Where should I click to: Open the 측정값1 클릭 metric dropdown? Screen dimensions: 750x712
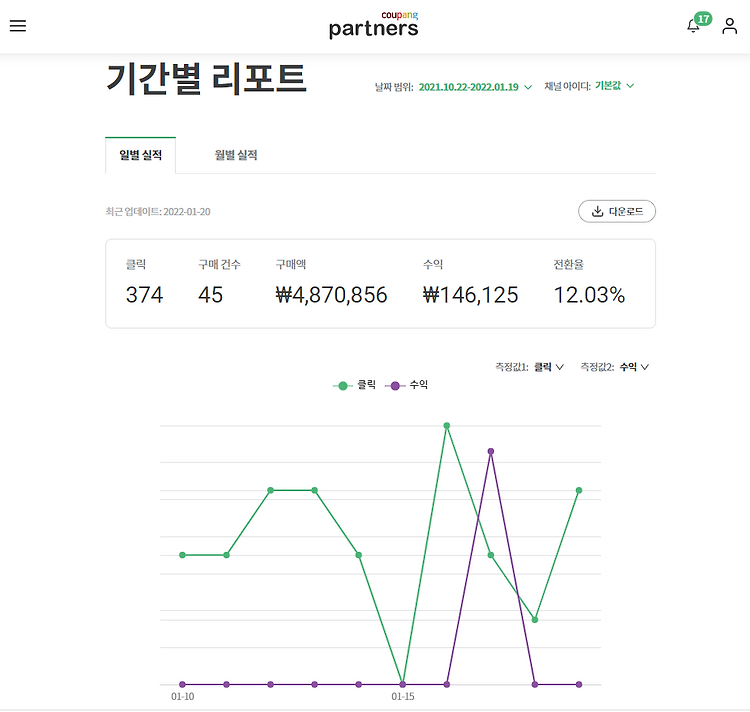pos(549,367)
